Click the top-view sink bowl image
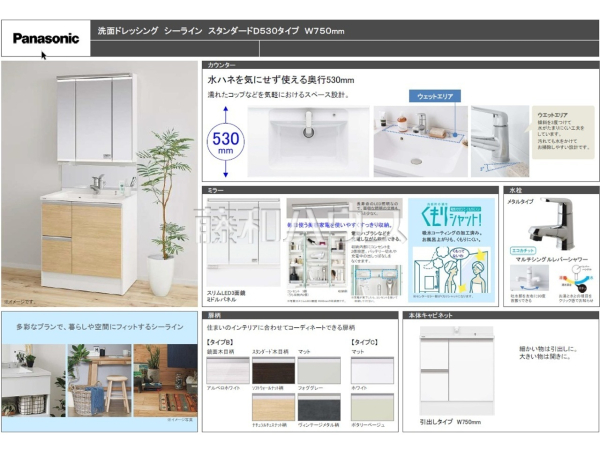 point(308,141)
